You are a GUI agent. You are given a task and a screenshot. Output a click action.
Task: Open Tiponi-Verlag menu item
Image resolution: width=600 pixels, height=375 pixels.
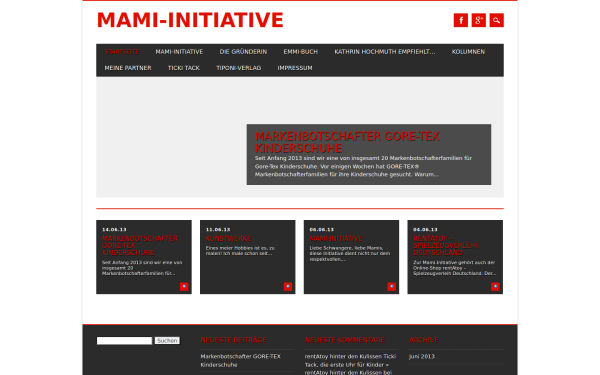click(x=238, y=68)
